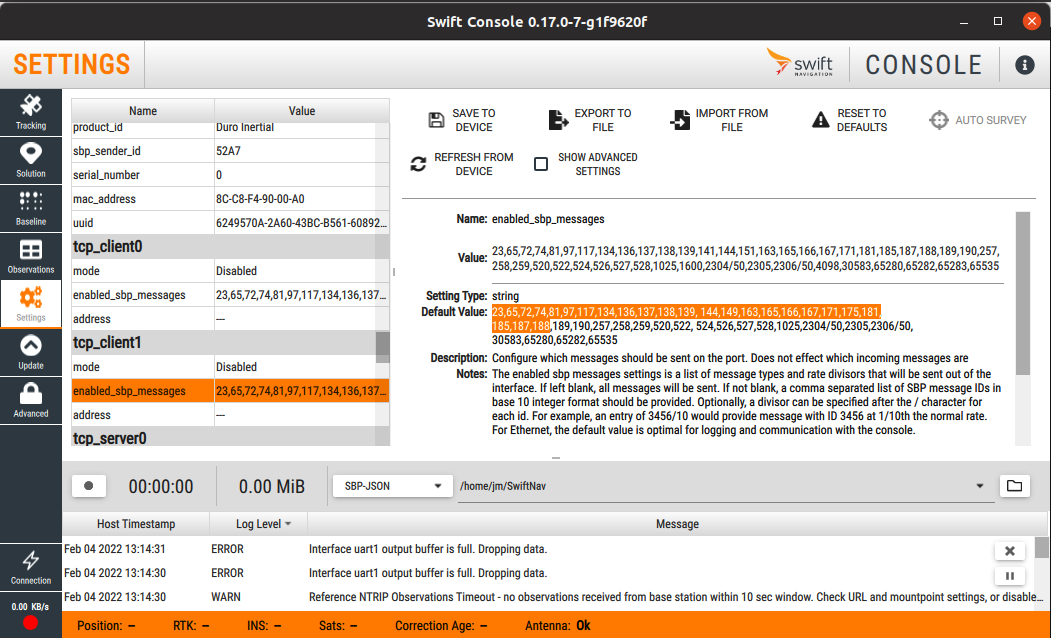Open the SBP-JSON format dropdown

point(391,486)
